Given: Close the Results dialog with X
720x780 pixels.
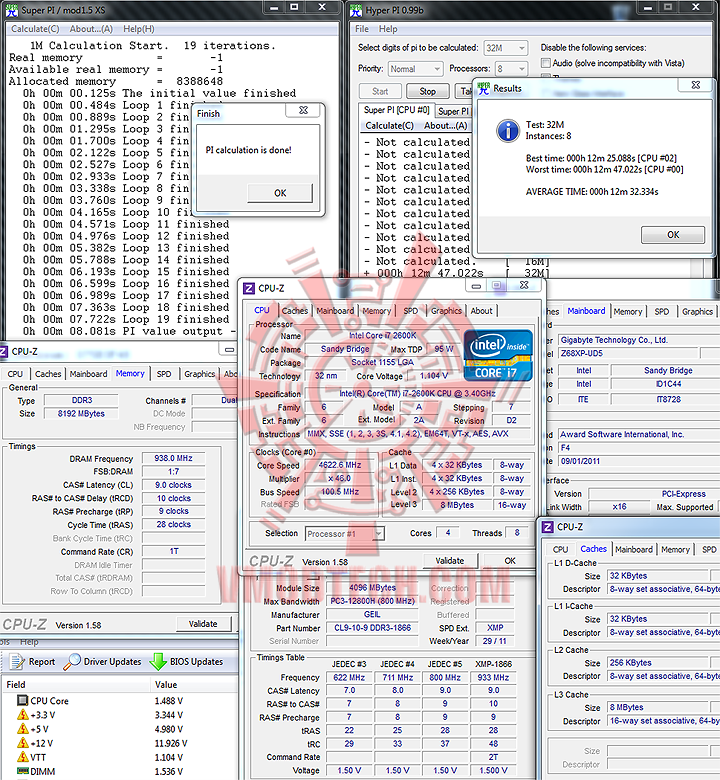Looking at the screenshot, I should click(696, 85).
